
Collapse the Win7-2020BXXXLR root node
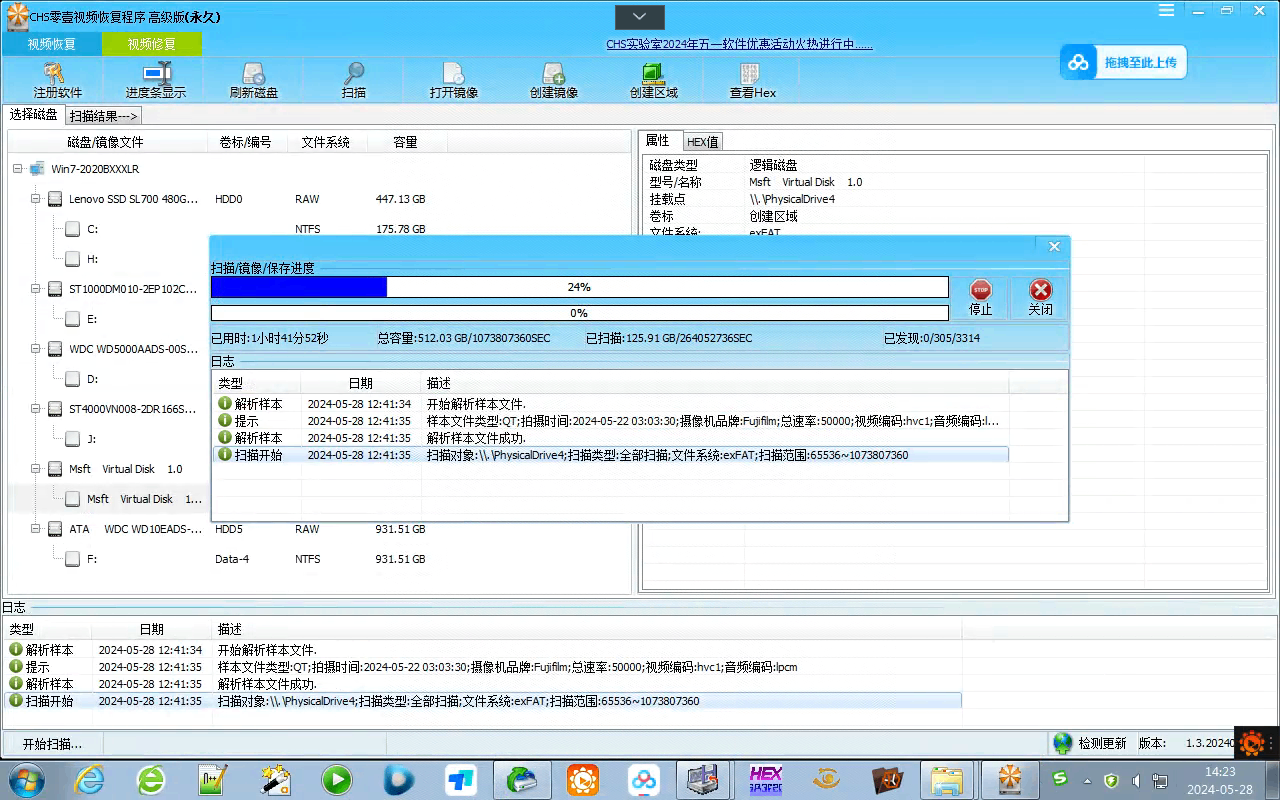pos(18,169)
